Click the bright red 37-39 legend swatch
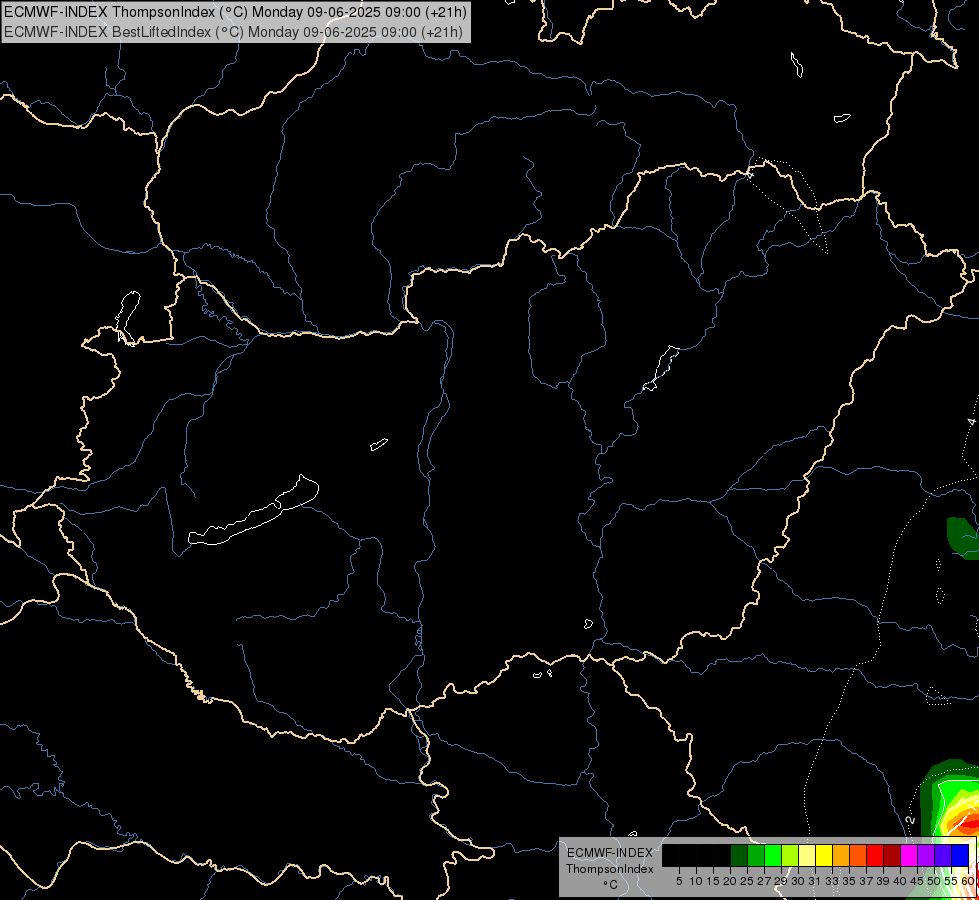Image resolution: width=979 pixels, height=900 pixels. pos(875,855)
